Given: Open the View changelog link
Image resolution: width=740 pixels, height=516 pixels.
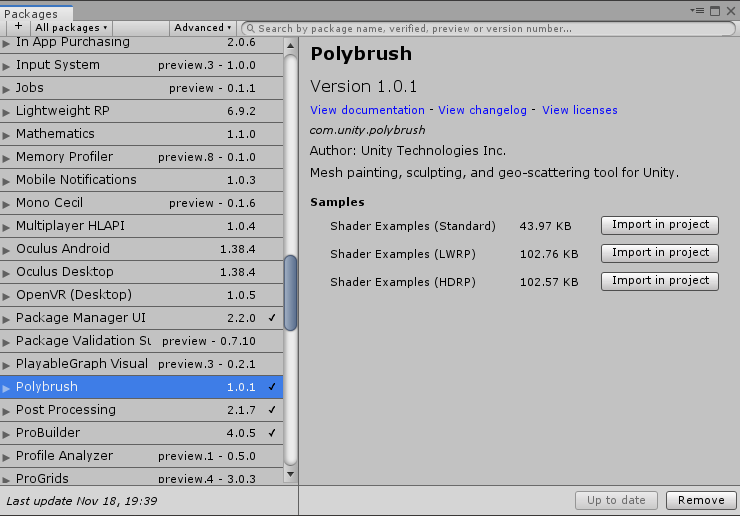Looking at the screenshot, I should click(482, 110).
